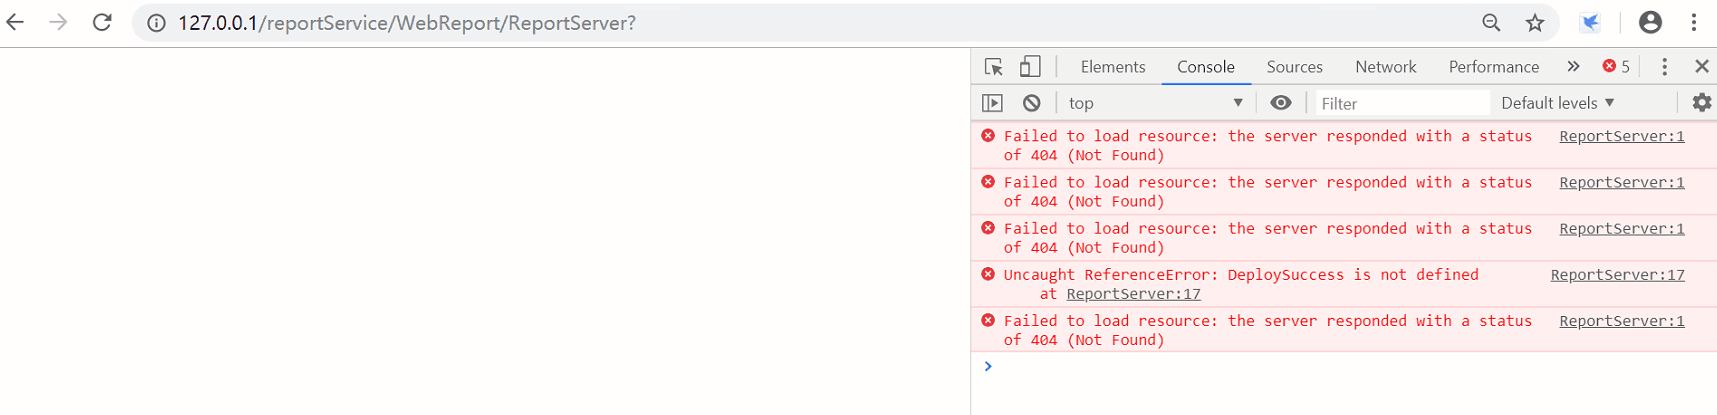Activate the inspect element picker
Screen dimensions: 1717x415
(993, 67)
